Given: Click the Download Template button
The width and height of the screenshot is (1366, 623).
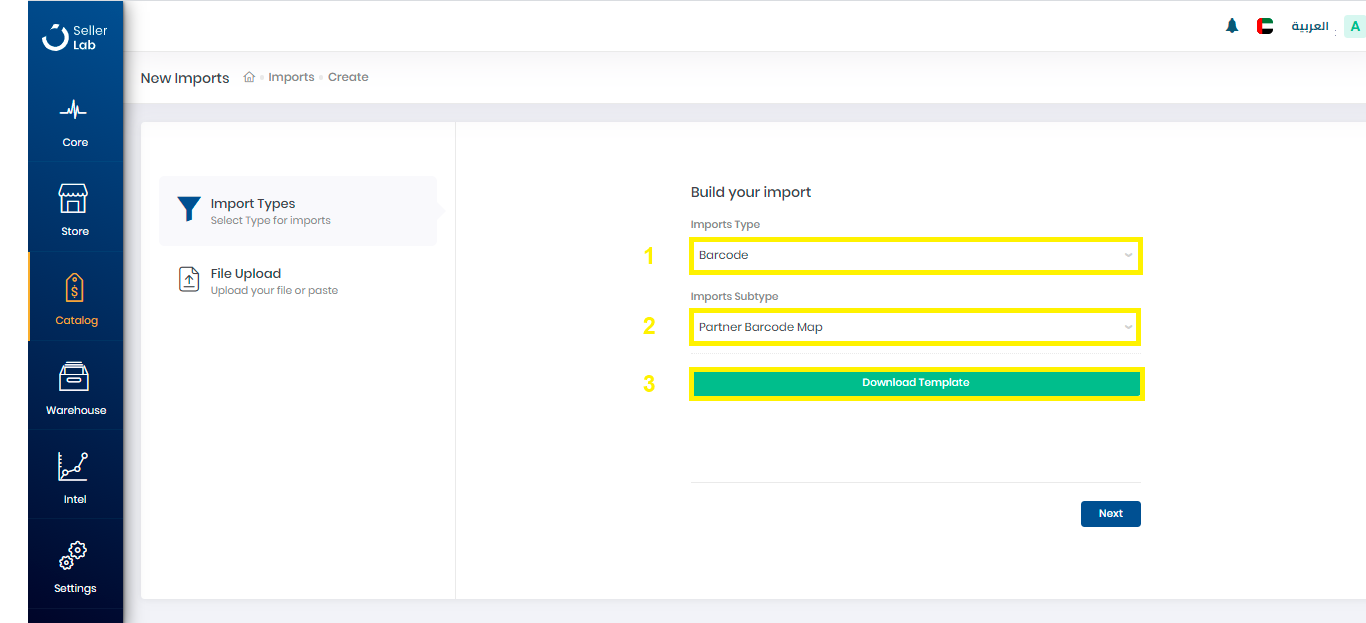Looking at the screenshot, I should 915,383.
